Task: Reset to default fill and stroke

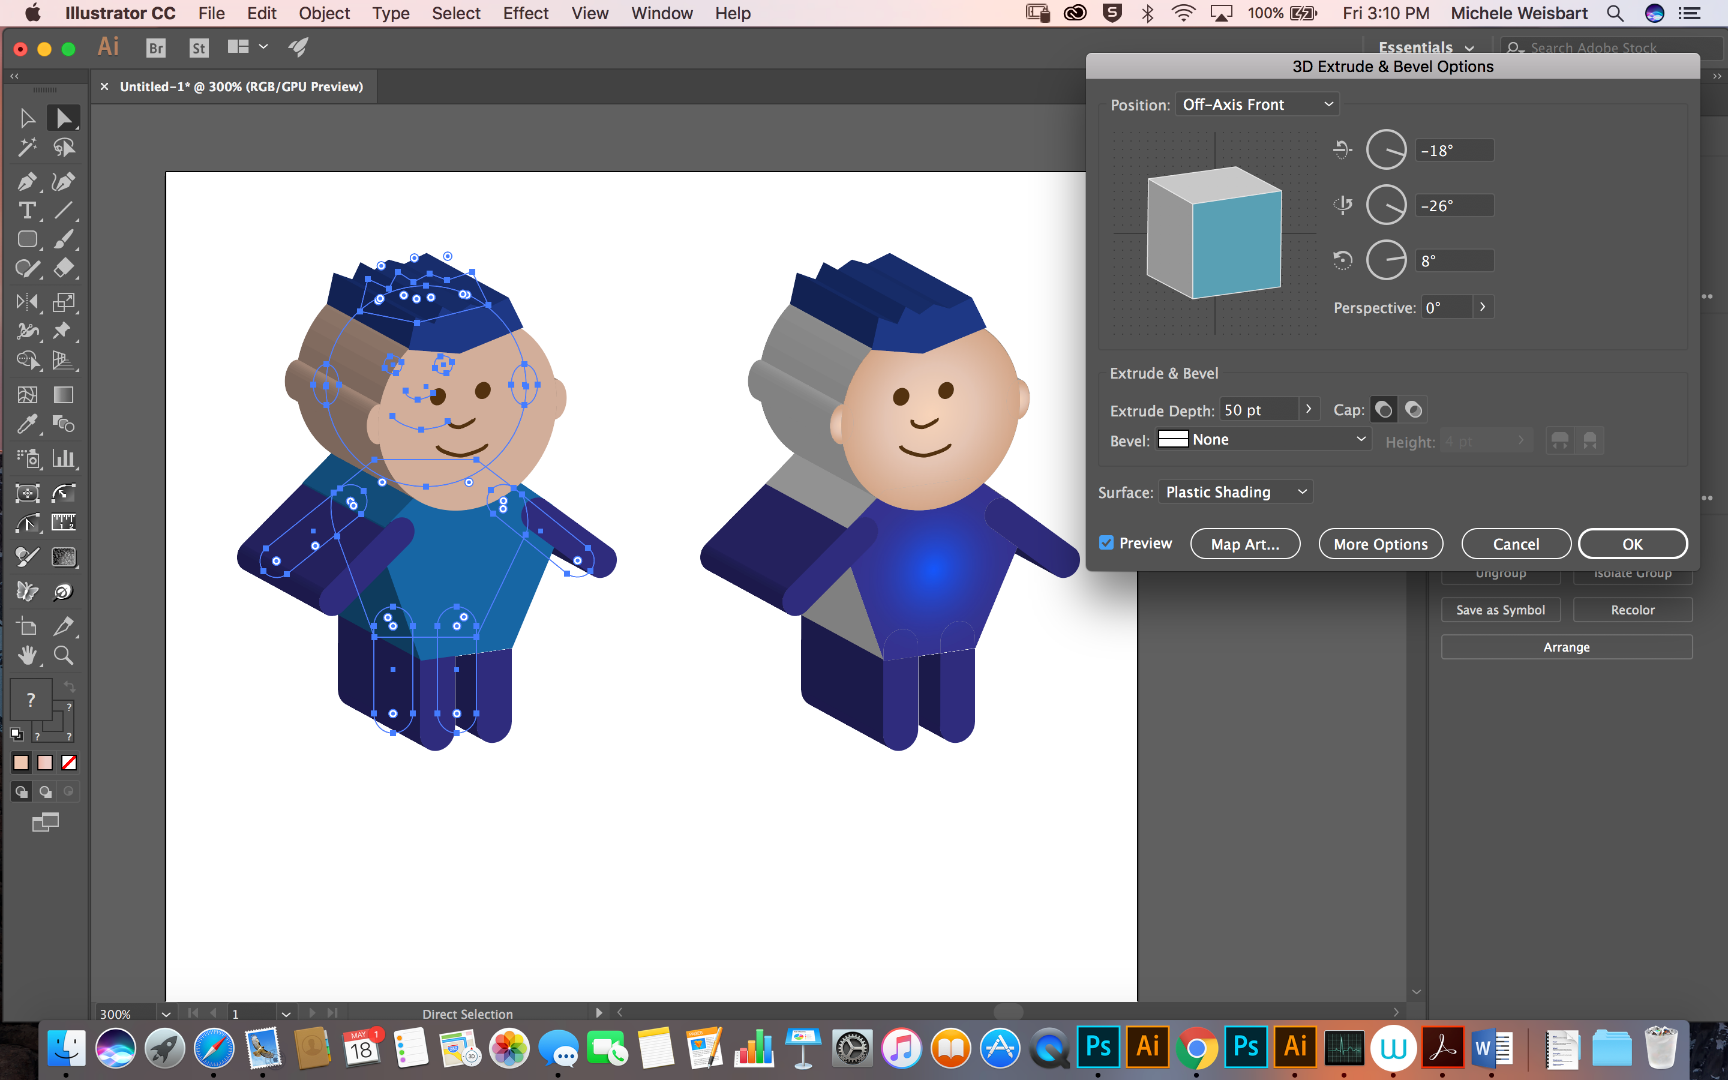Action: pyautogui.click(x=17, y=734)
